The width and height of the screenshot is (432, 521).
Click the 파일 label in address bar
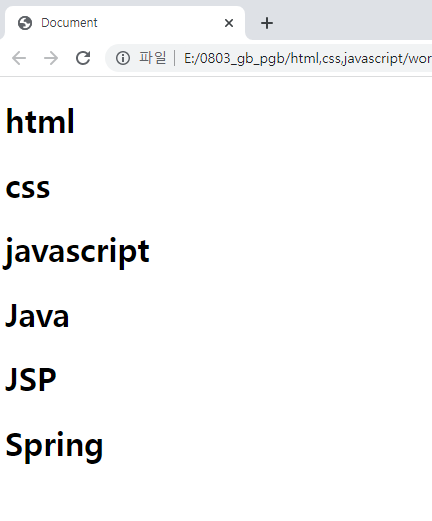point(153,58)
